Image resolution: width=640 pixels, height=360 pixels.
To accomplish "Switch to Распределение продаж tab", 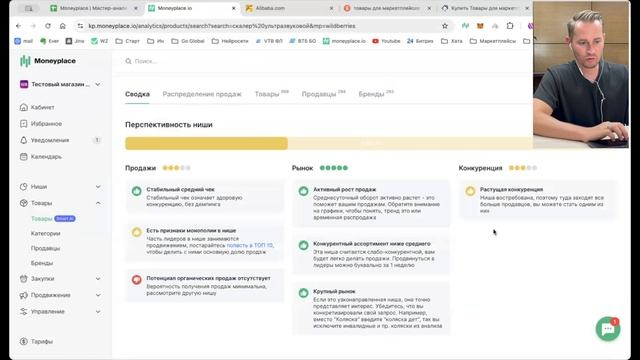I will point(202,94).
